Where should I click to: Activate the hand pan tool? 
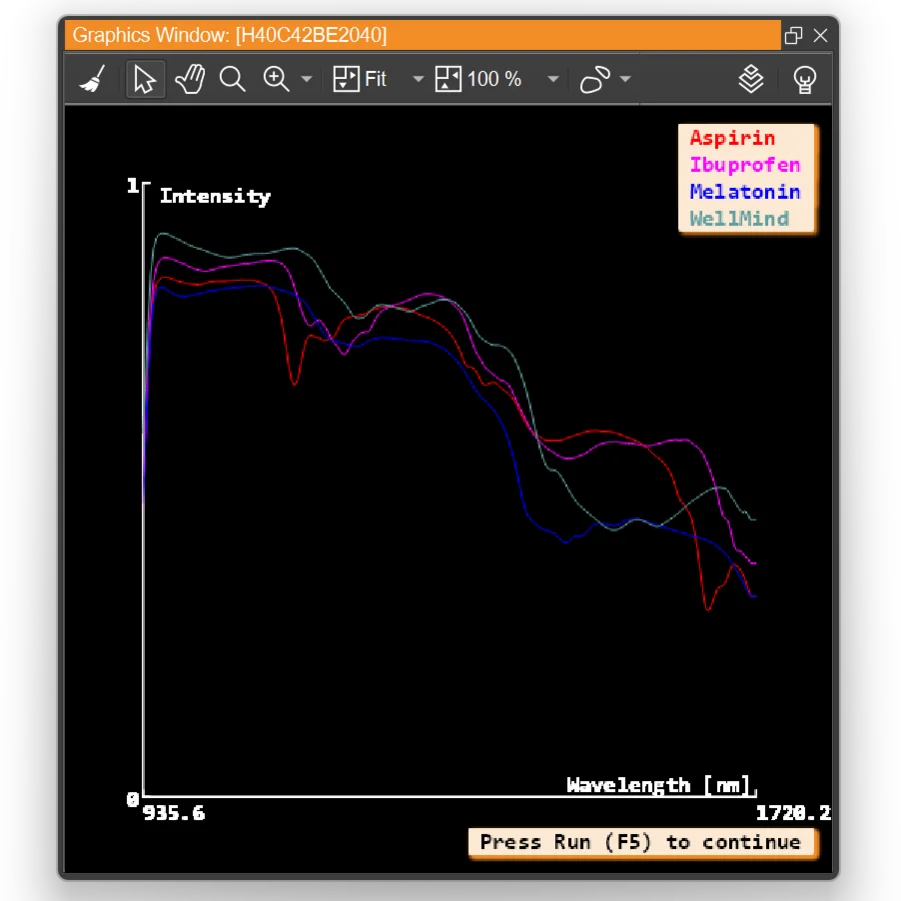(x=190, y=79)
